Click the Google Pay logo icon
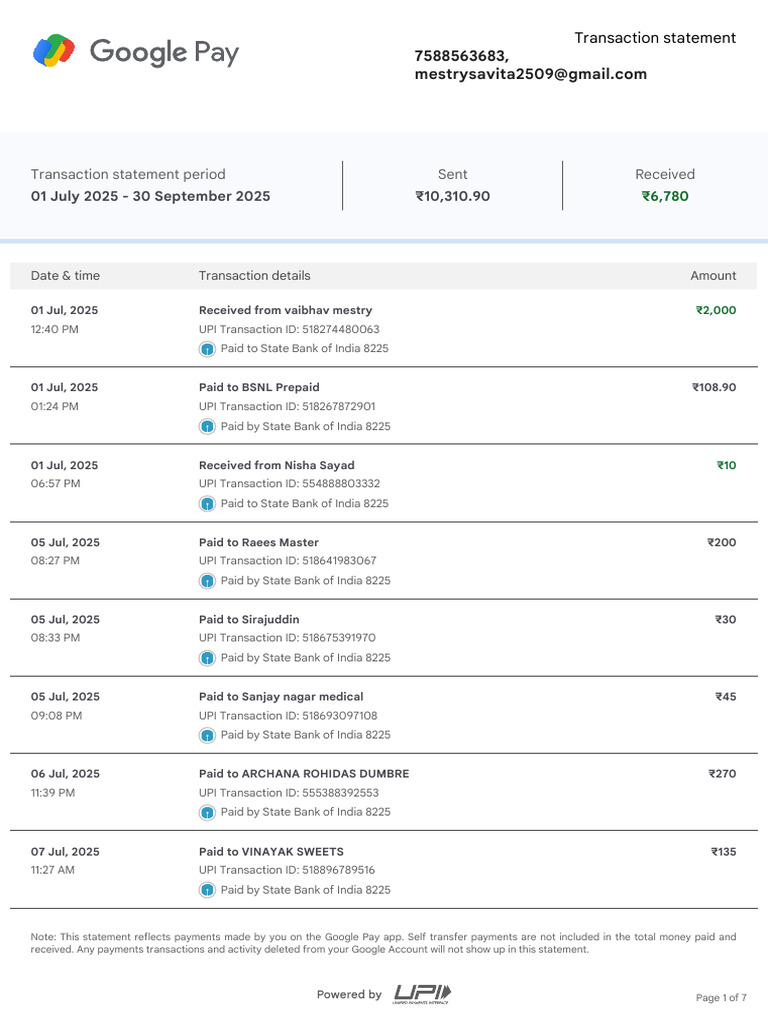The image size is (768, 1024). click(54, 51)
